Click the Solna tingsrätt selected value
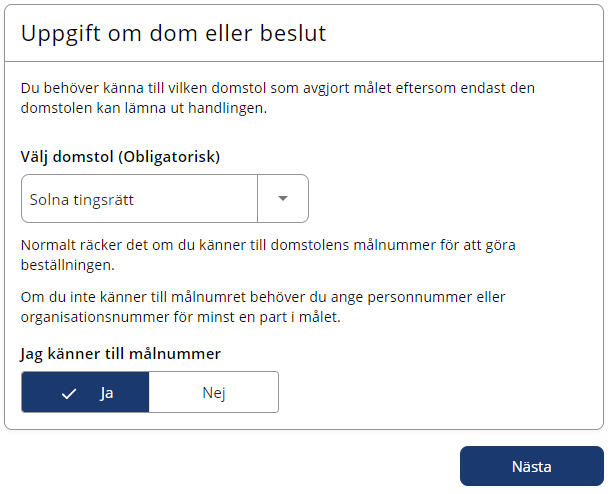 (x=82, y=199)
